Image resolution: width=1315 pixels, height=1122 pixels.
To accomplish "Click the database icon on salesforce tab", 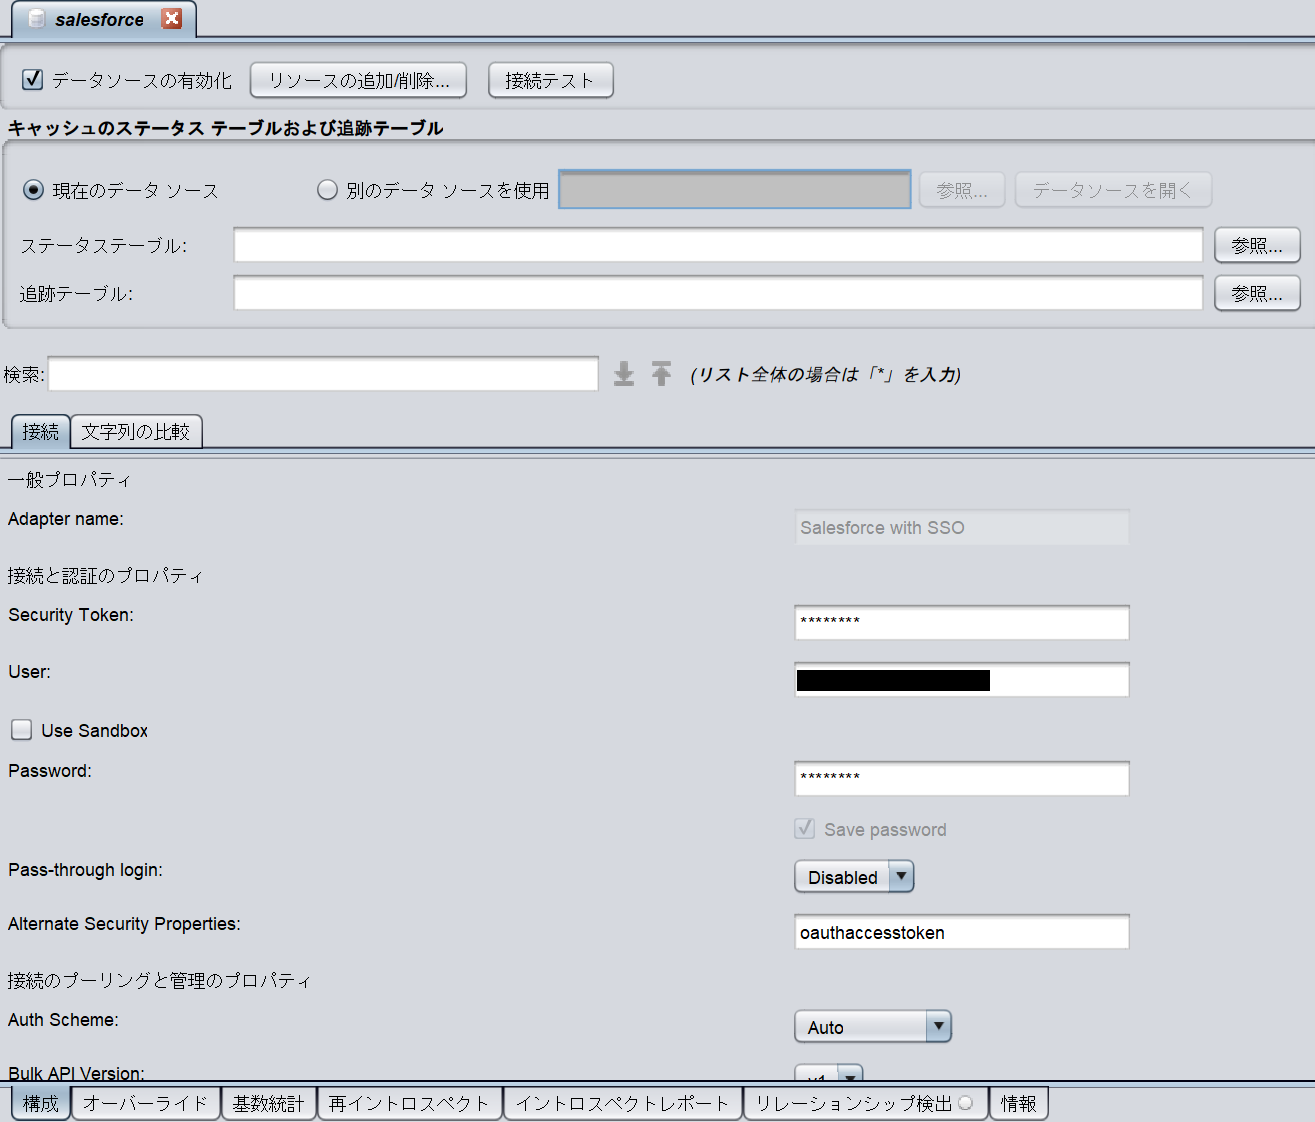I will pos(37,19).
